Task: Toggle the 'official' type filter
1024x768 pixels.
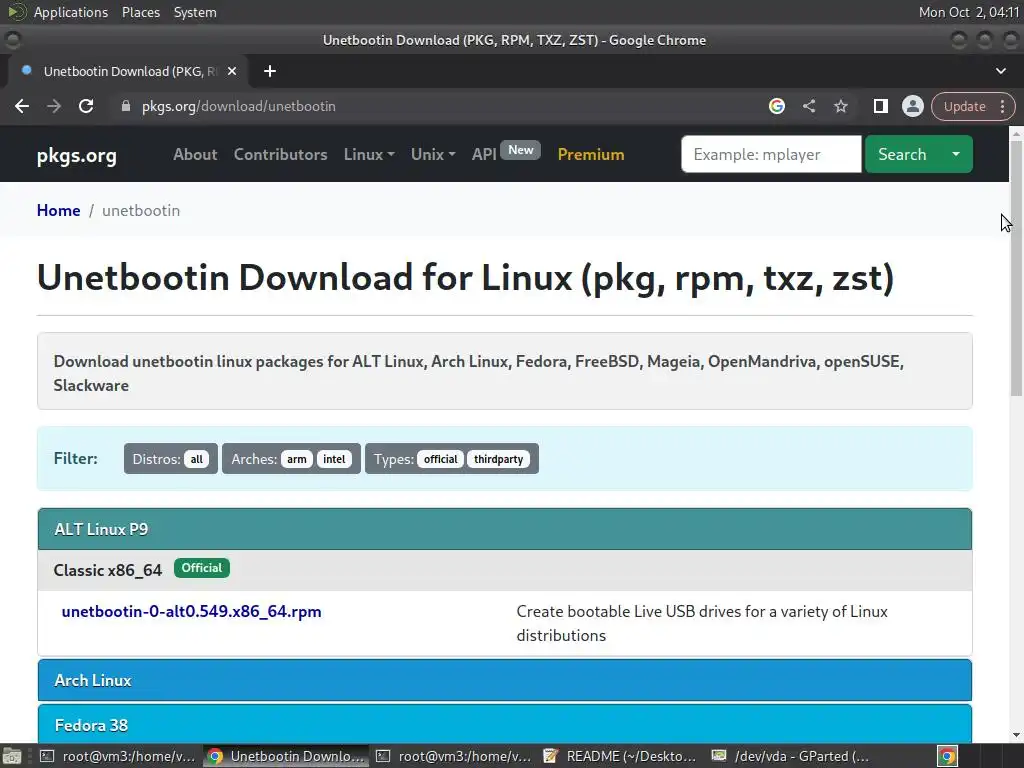Action: click(440, 459)
